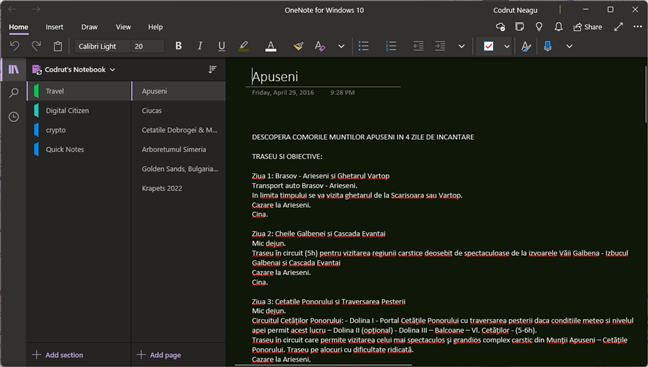
Task: Insert a bulleted list
Action: (x=363, y=46)
